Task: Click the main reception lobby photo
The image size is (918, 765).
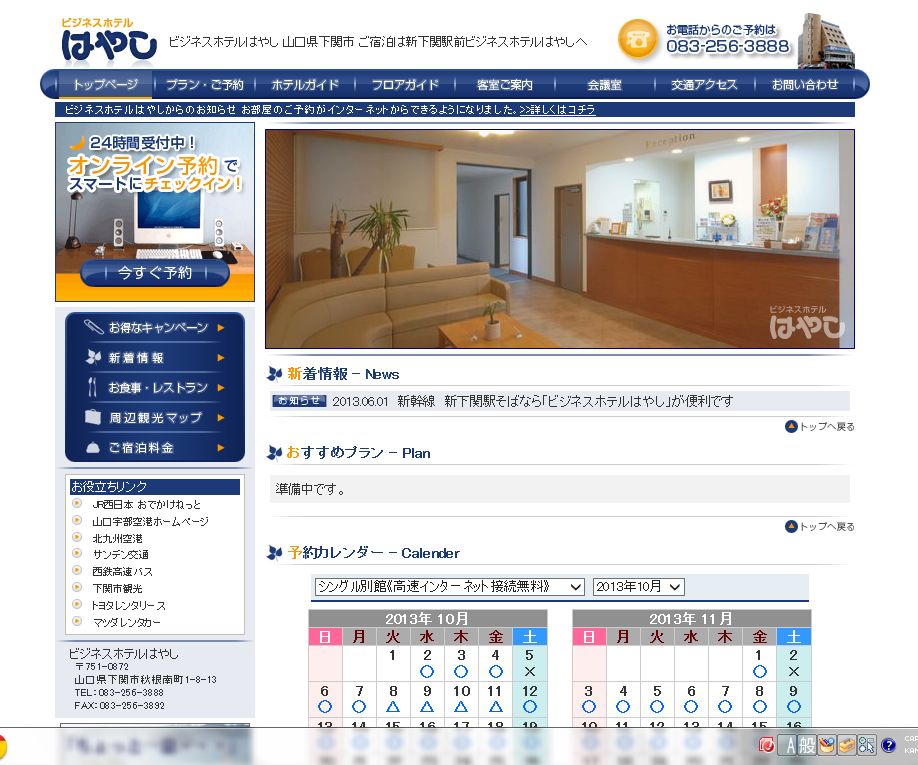Action: pos(560,239)
